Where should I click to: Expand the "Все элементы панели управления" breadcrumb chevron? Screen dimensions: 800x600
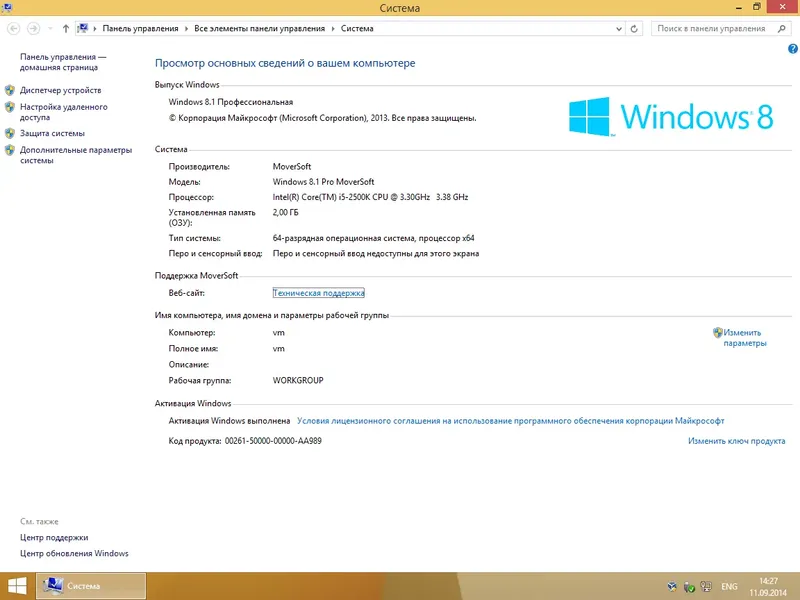pos(330,28)
